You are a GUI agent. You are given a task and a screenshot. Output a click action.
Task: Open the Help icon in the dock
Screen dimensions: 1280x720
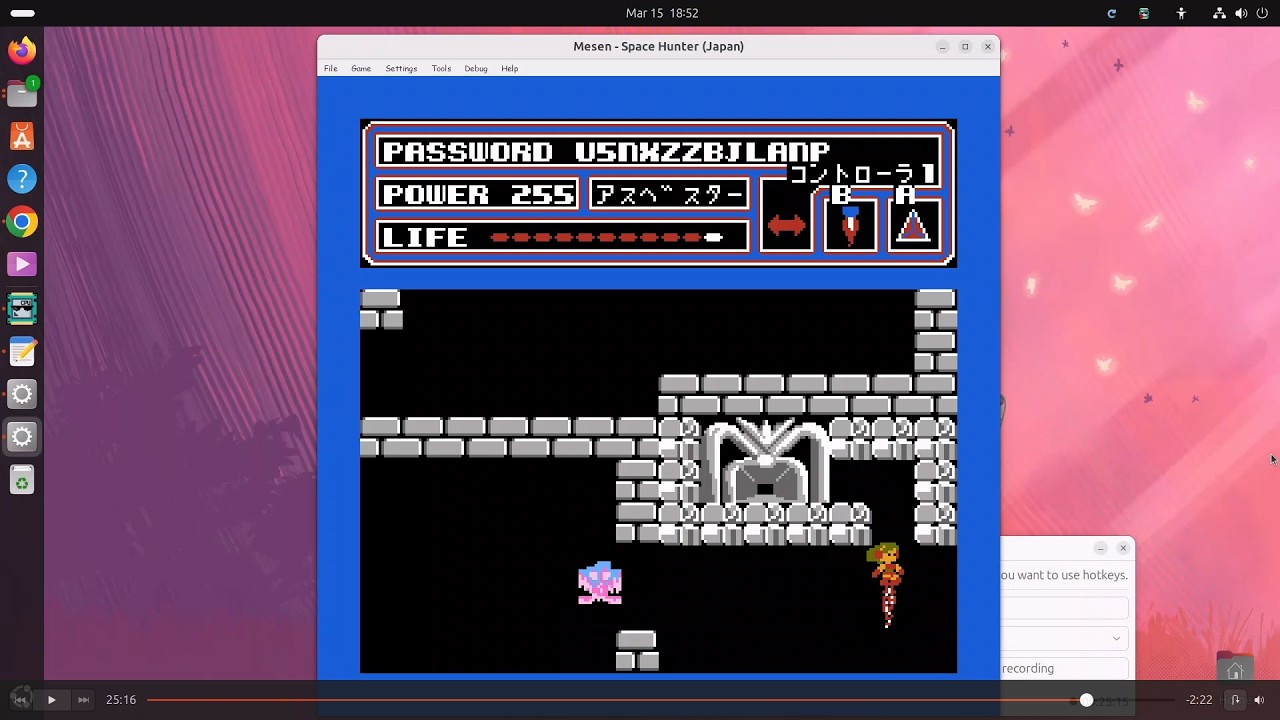[22, 179]
